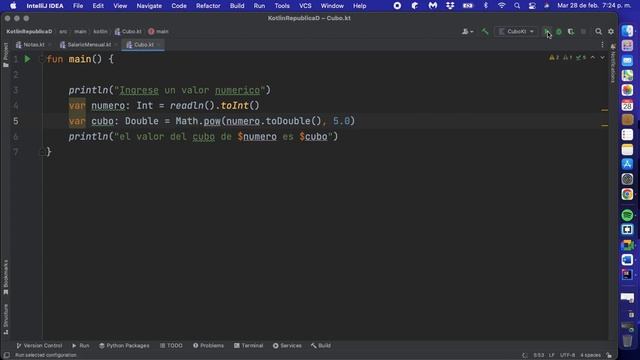Close the Notas.kt editor tab
Viewport: 640px width, 360px height.
pyautogui.click(x=49, y=44)
